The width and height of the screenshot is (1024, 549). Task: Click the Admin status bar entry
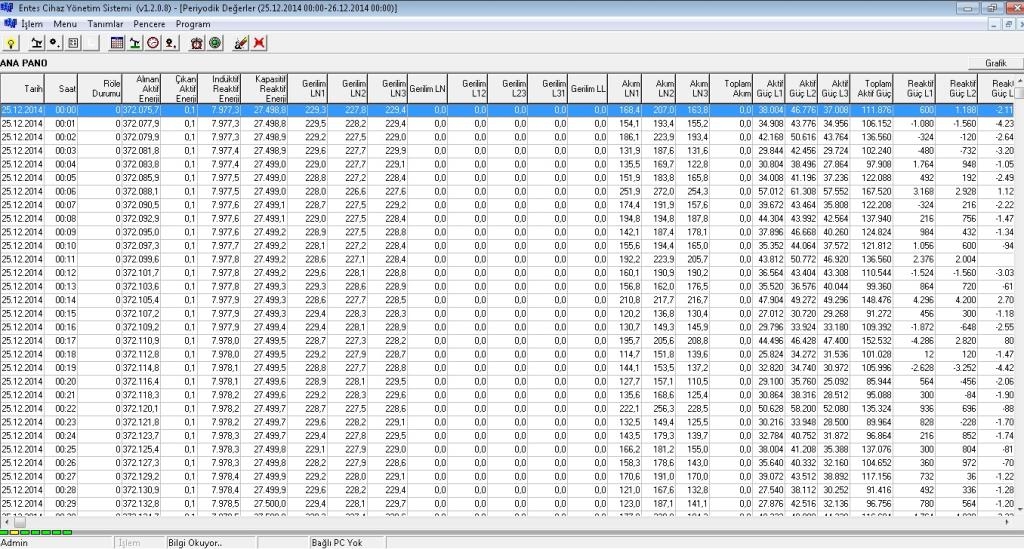tap(14, 542)
